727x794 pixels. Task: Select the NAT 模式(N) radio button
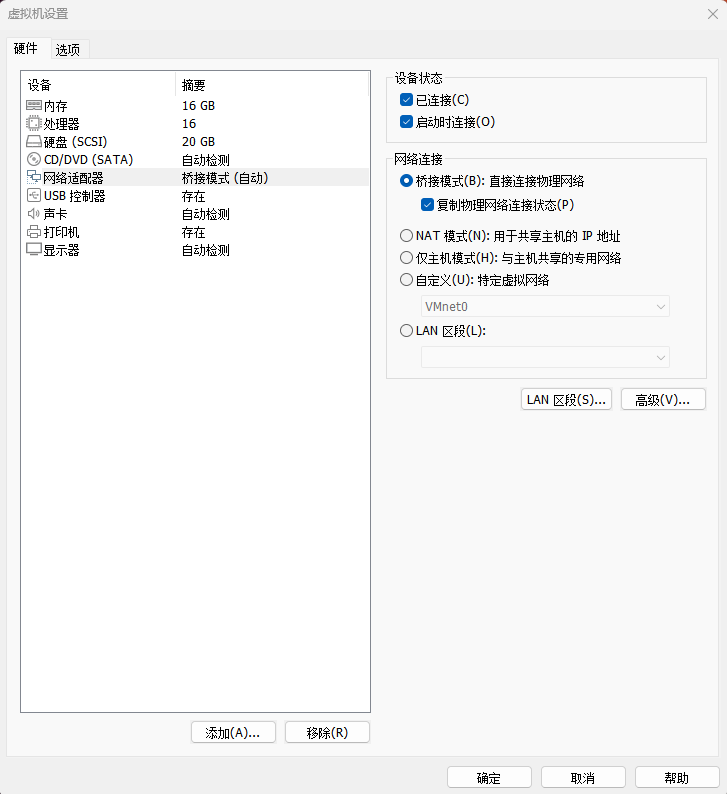click(406, 235)
